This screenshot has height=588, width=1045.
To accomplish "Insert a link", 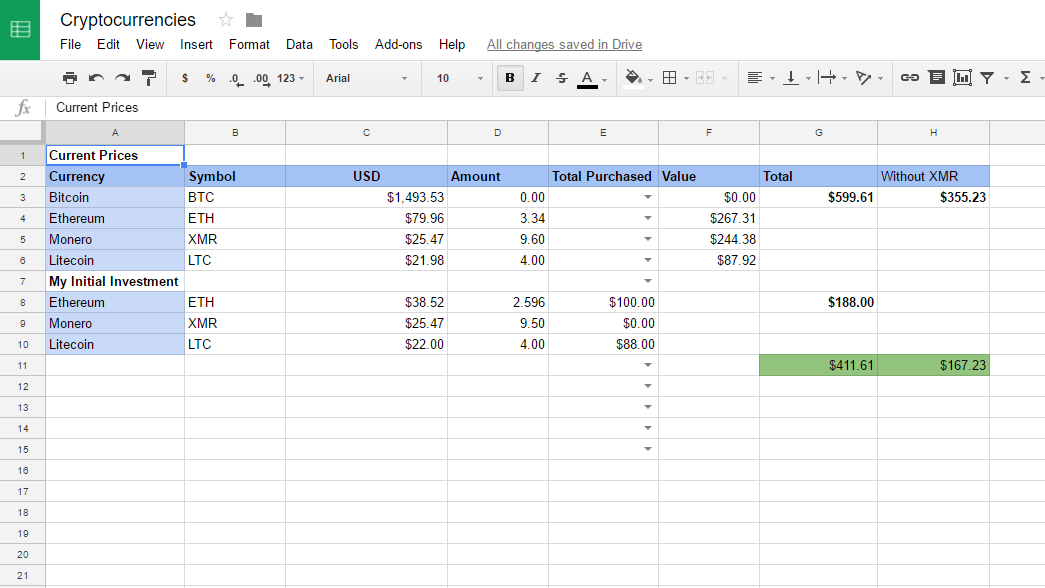I will (909, 77).
